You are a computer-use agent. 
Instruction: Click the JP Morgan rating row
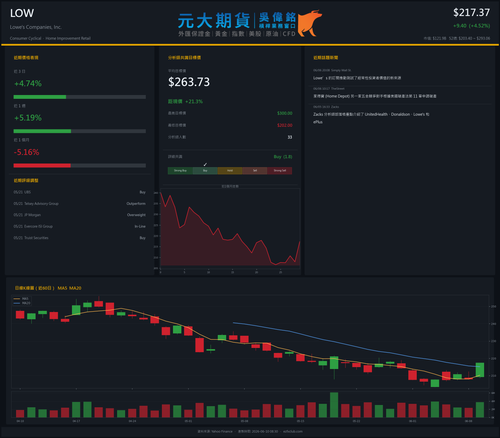(80, 215)
